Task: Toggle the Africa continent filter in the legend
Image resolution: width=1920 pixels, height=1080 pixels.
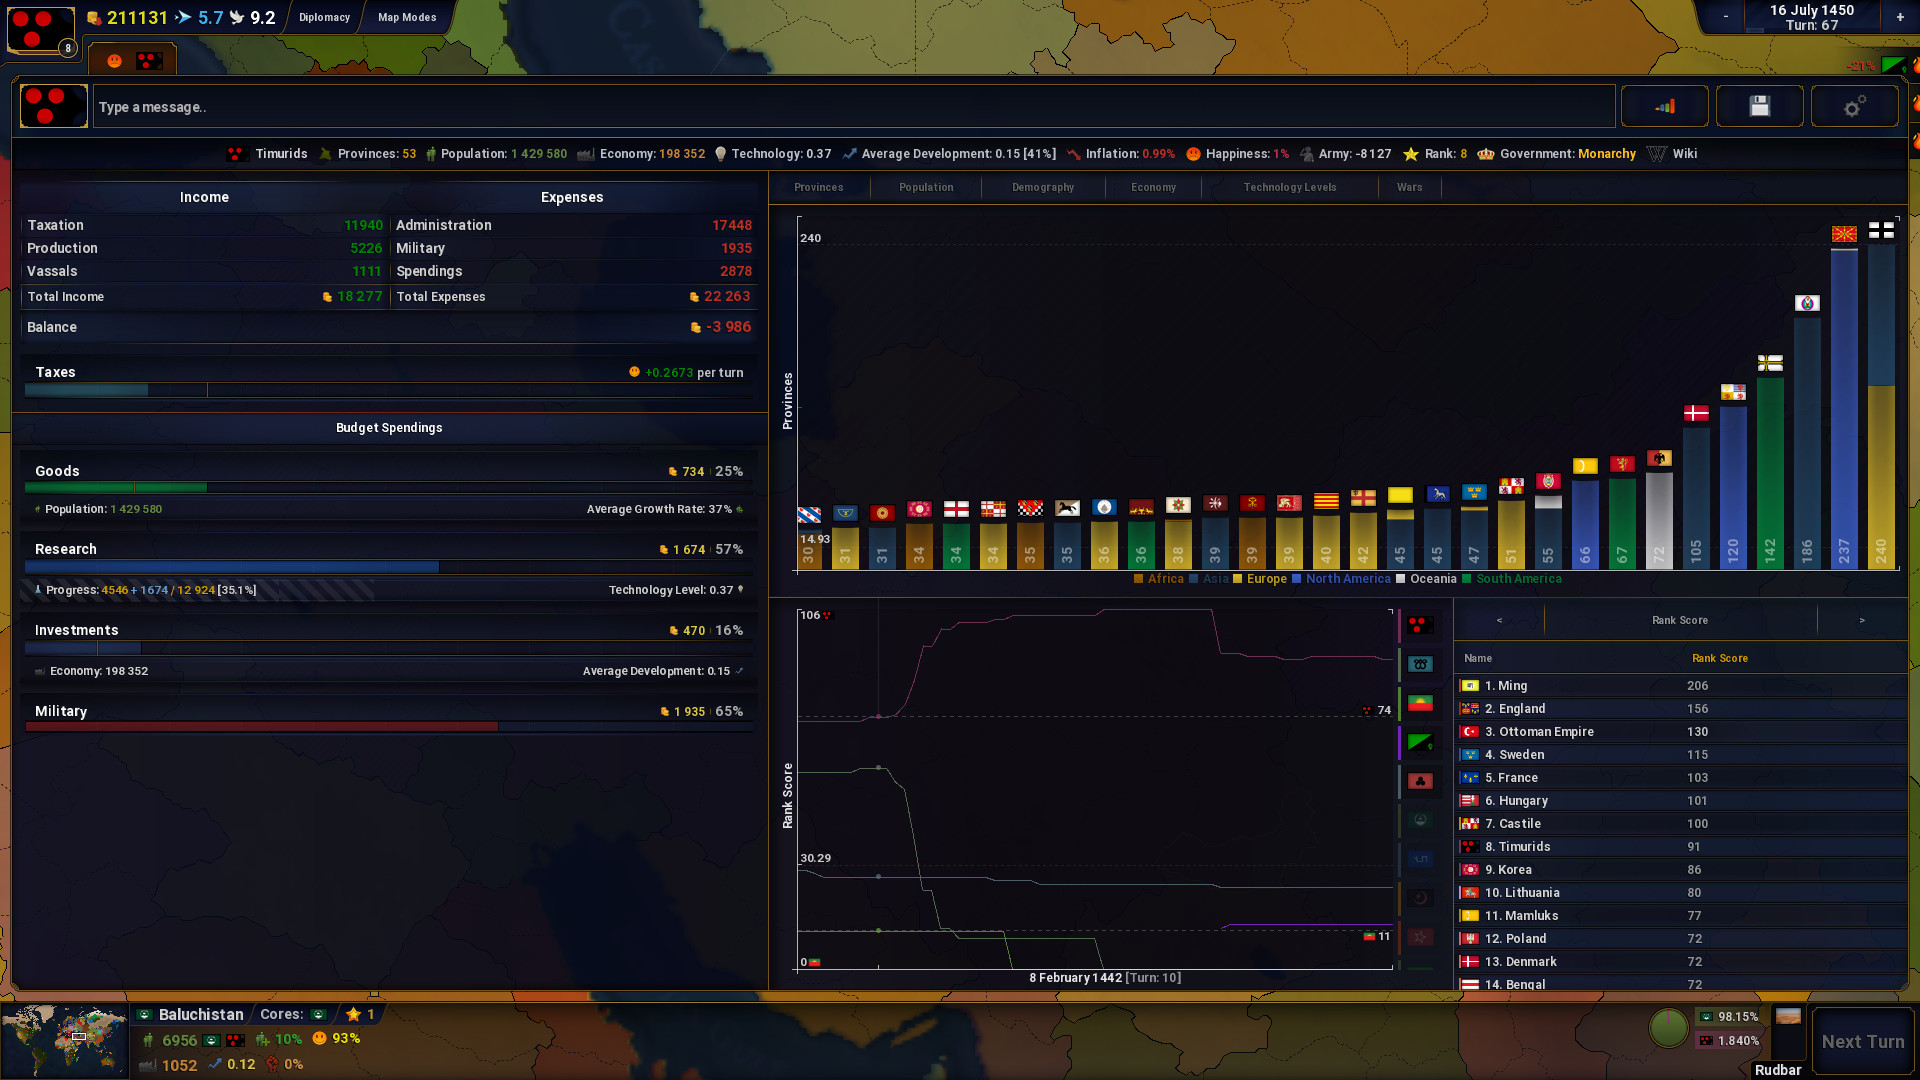Action: tap(1158, 579)
